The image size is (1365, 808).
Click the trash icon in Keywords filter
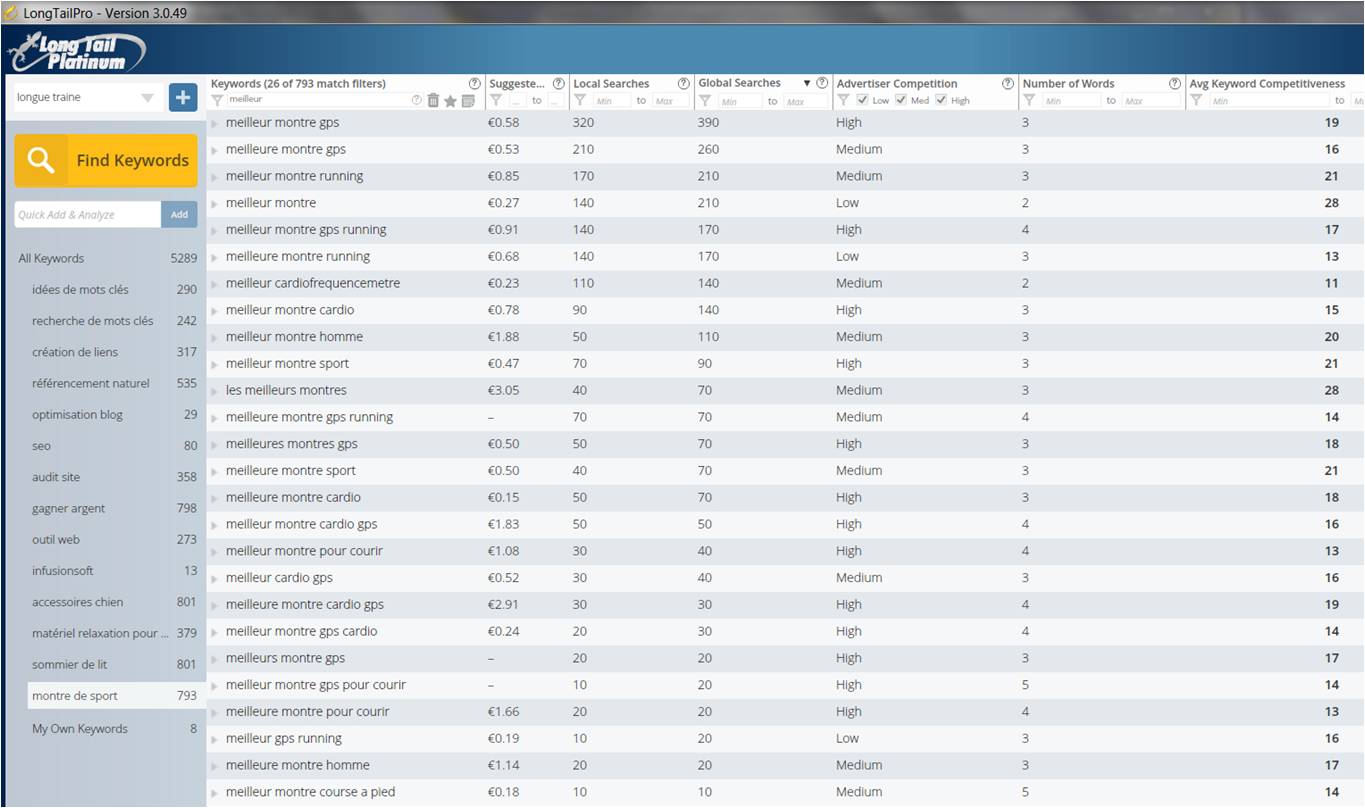(433, 101)
